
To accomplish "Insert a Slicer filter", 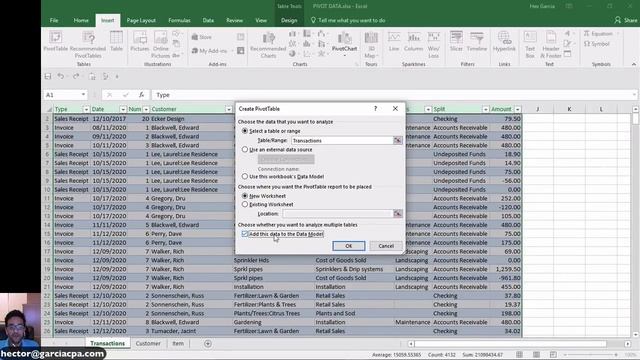I will pos(456,41).
